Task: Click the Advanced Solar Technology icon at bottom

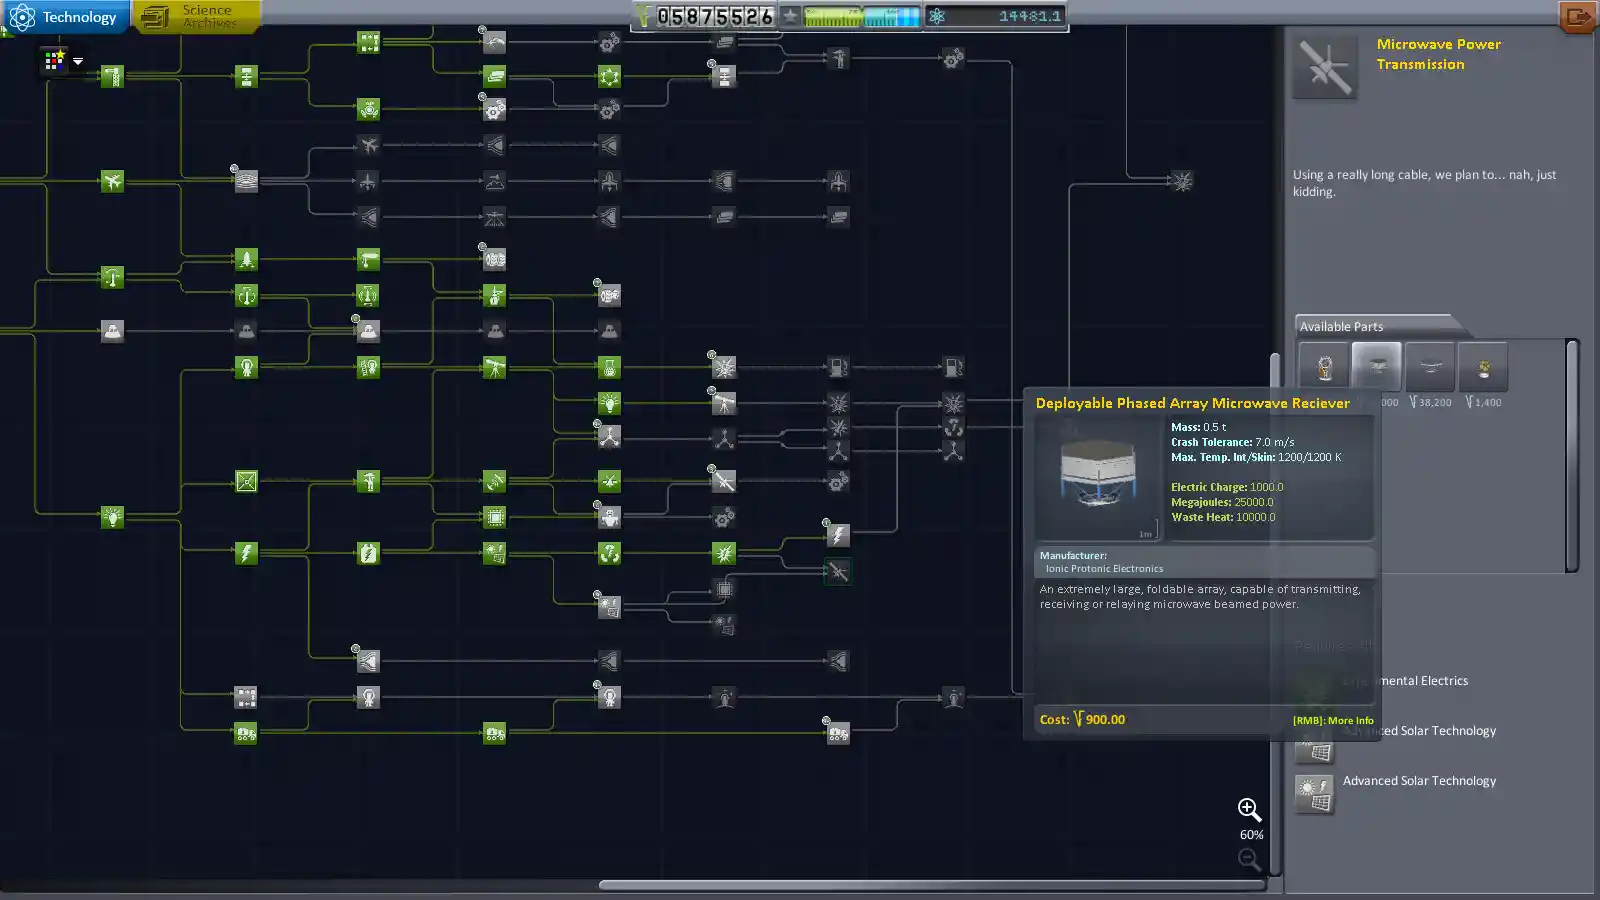Action: point(1315,794)
